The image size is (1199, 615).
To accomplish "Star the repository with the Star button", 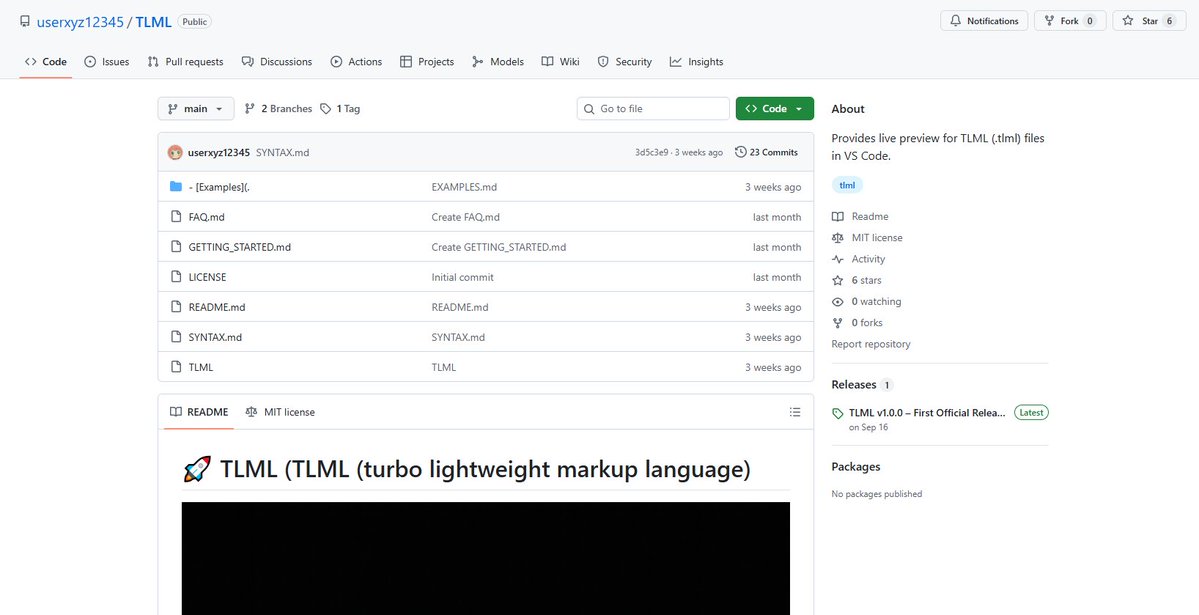I will coord(1149,21).
